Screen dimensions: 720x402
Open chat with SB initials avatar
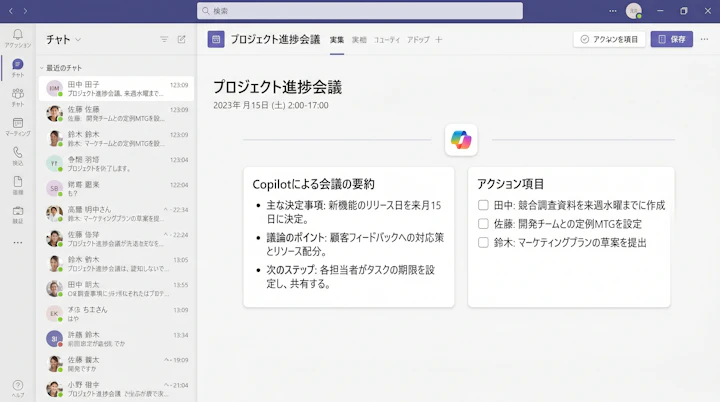(x=116, y=188)
